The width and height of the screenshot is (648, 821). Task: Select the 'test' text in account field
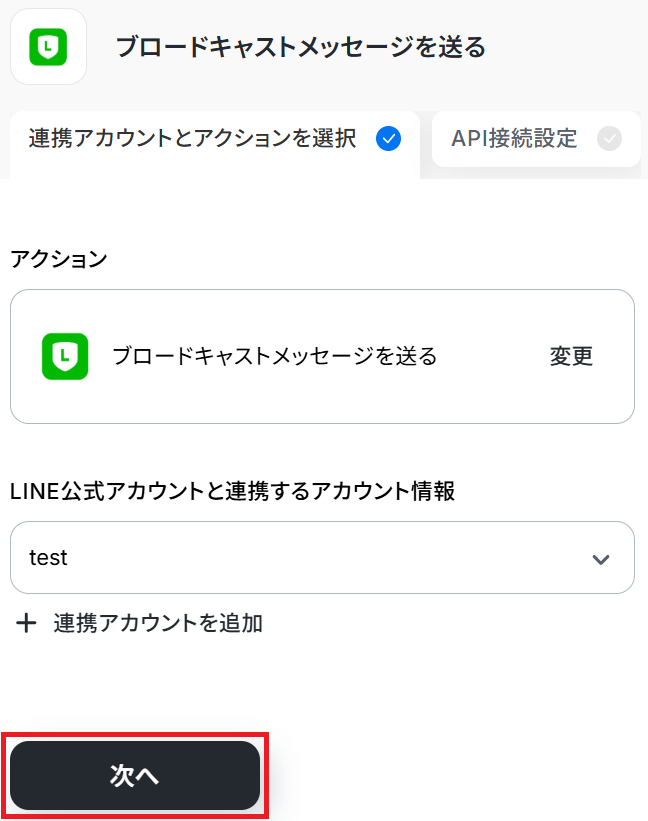(x=49, y=558)
